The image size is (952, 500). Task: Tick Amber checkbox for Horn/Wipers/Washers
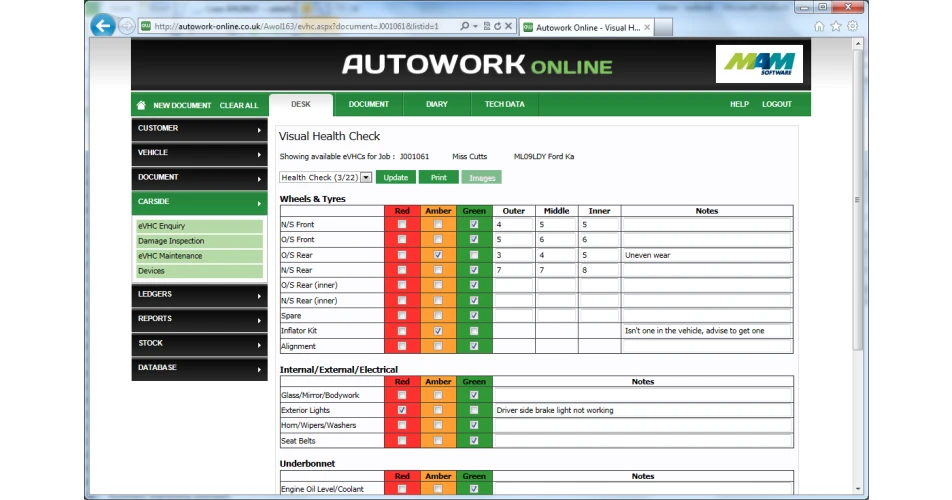pyautogui.click(x=438, y=425)
